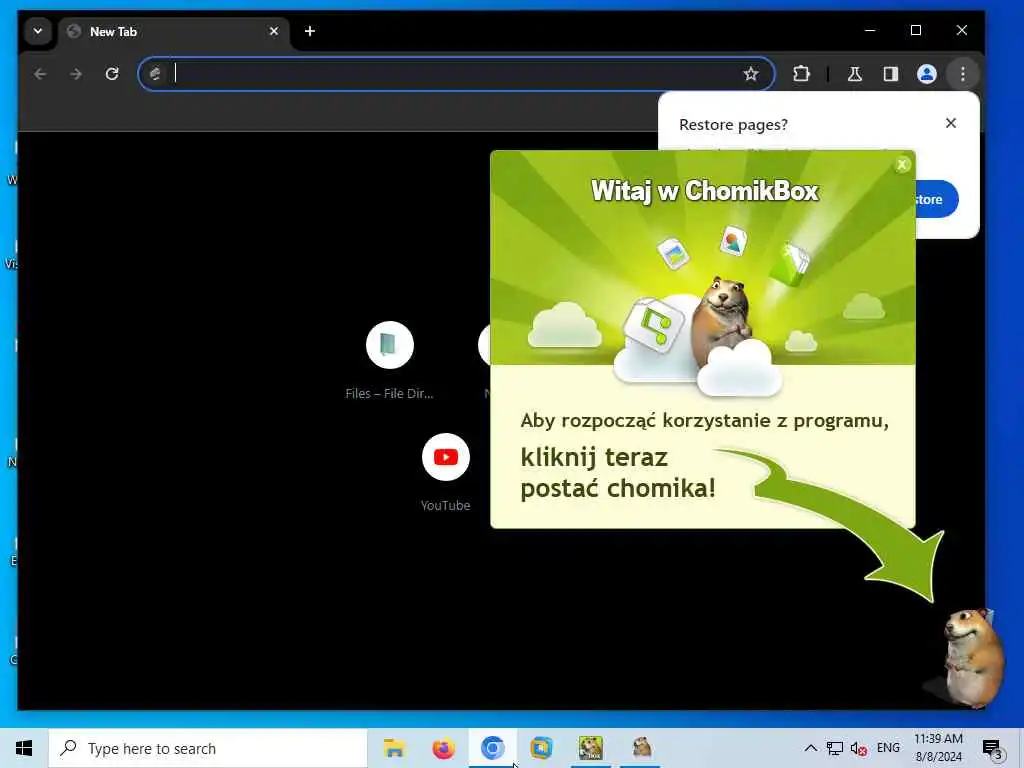
Task: Bookmark this tab with the star icon
Action: click(x=751, y=74)
